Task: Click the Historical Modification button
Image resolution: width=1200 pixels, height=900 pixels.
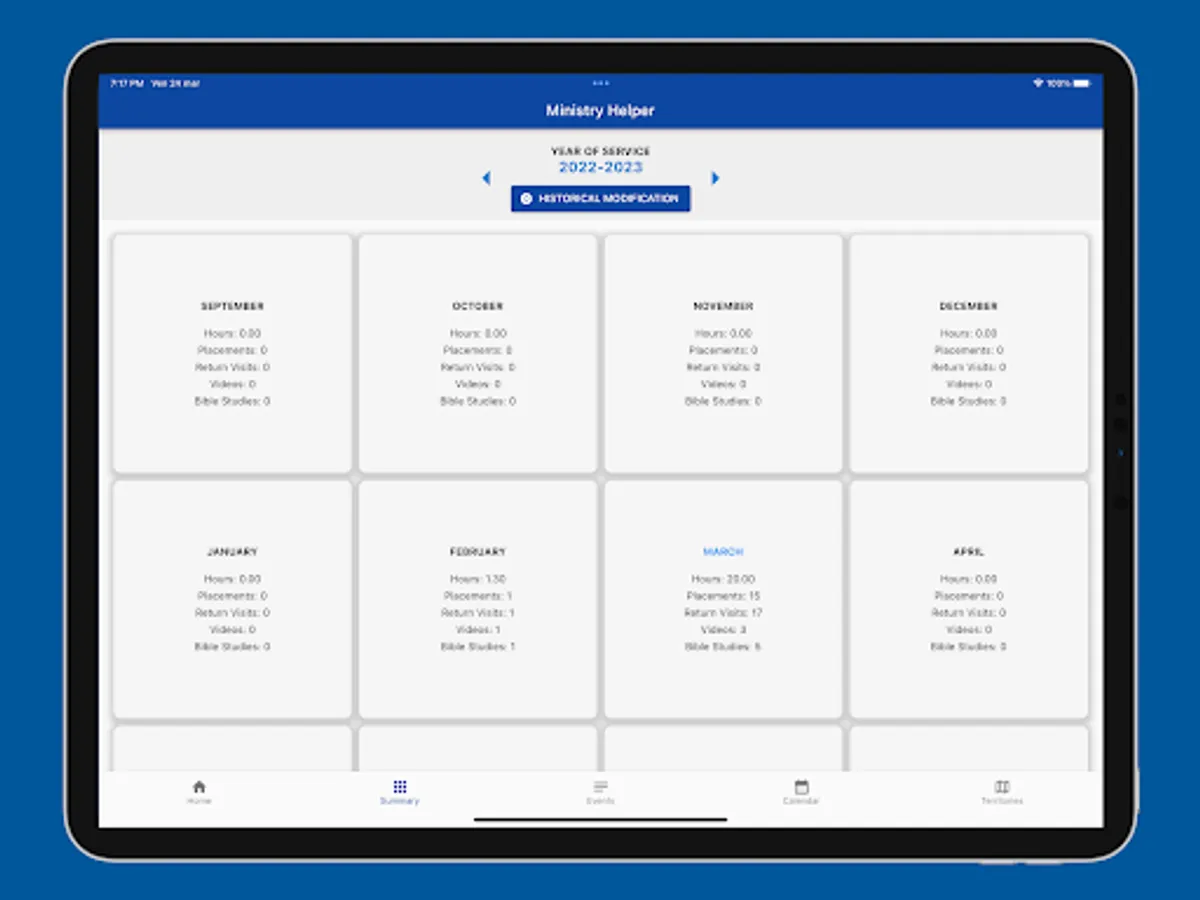Action: (x=600, y=198)
